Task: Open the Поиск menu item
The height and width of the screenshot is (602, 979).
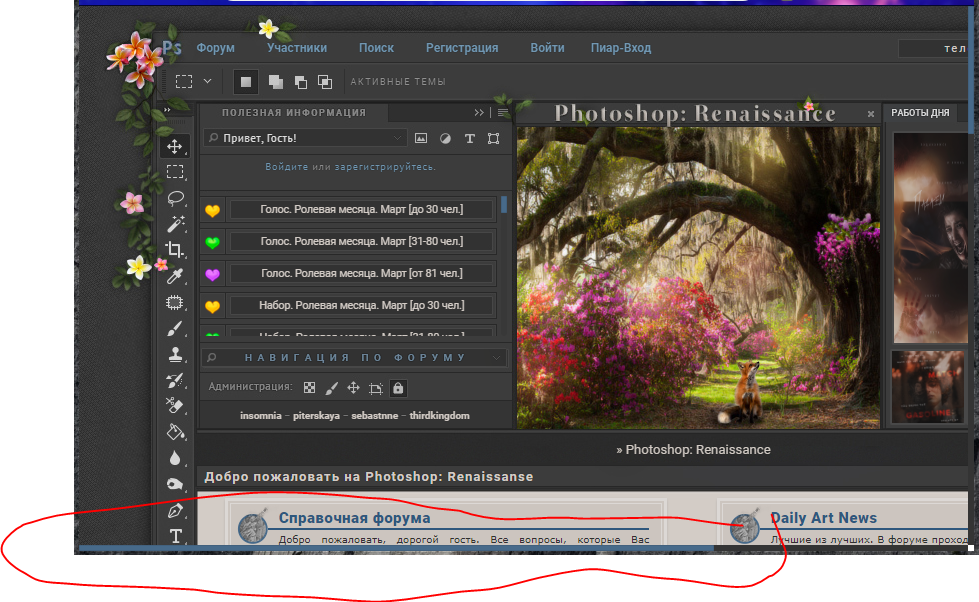Action: coord(376,47)
